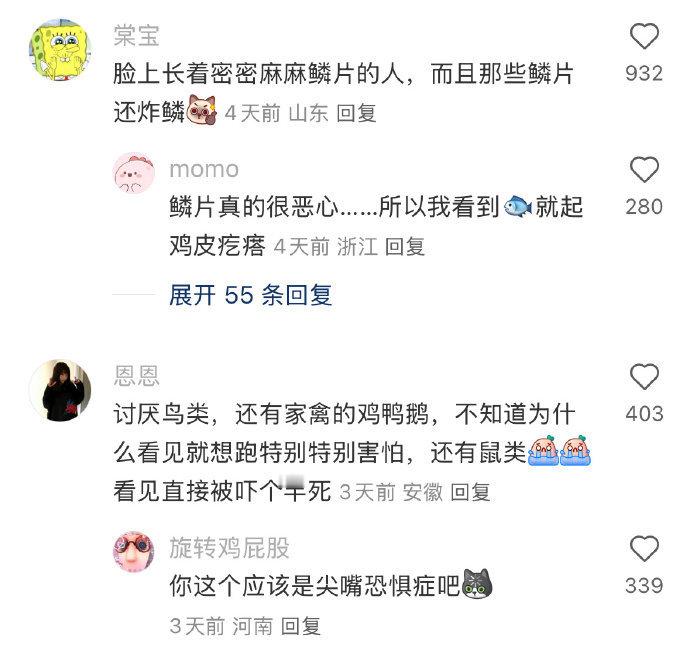Open username momo profile link
Viewport: 690px width, 654px height.
click(x=204, y=169)
